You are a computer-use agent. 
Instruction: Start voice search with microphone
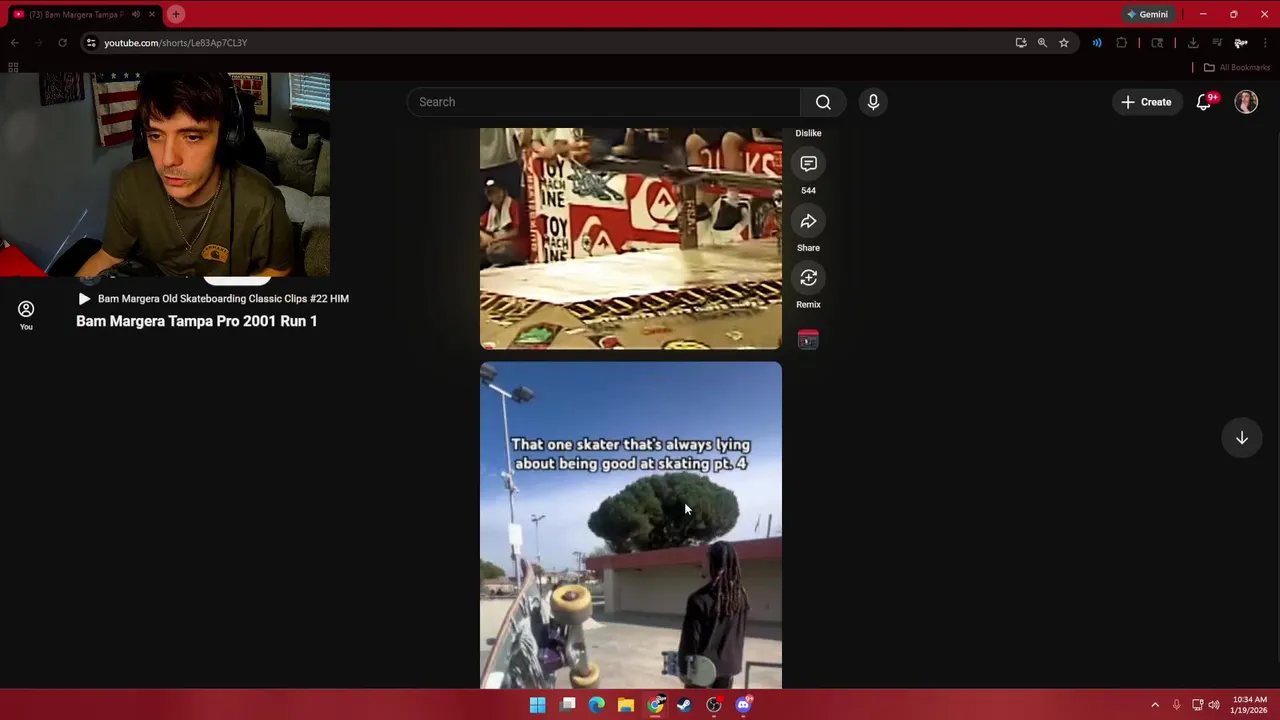click(873, 102)
